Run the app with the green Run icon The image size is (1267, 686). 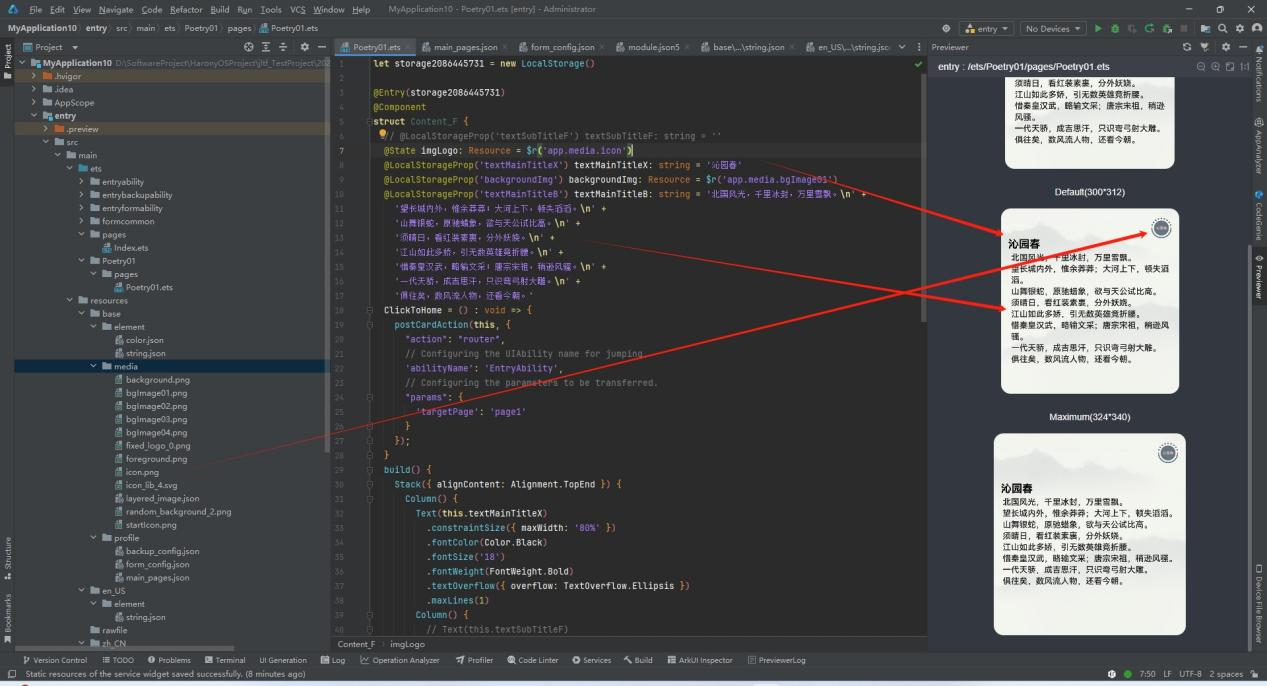point(1098,27)
